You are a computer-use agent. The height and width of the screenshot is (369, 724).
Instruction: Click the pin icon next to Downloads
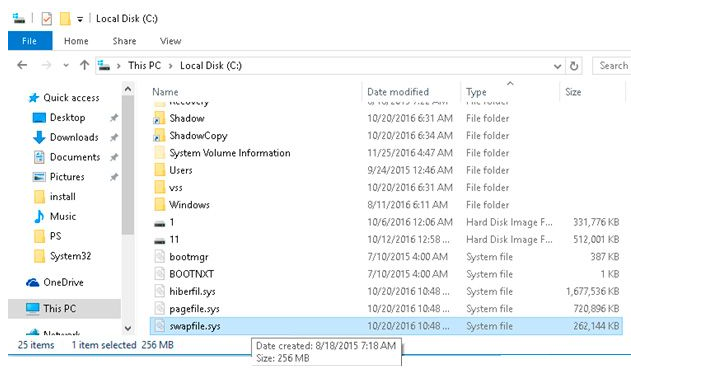[114, 138]
